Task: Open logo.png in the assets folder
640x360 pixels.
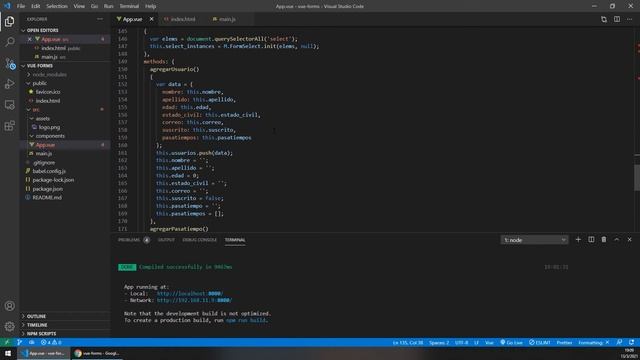Action: coord(49,127)
